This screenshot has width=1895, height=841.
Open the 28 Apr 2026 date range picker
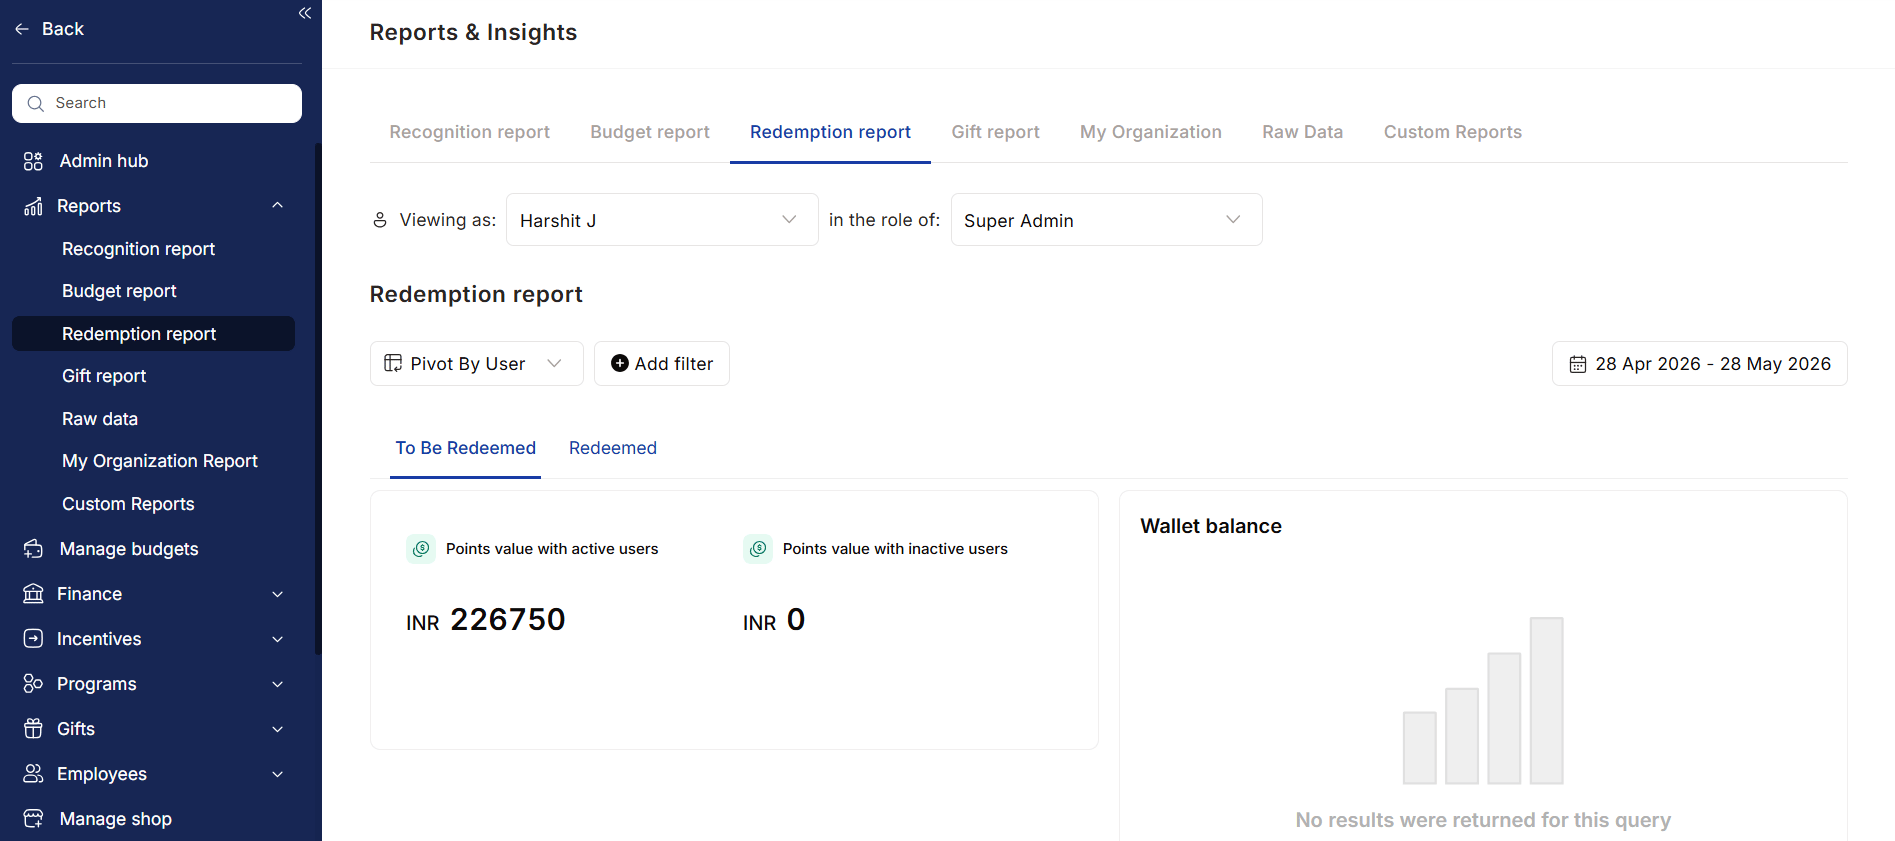pyautogui.click(x=1700, y=364)
